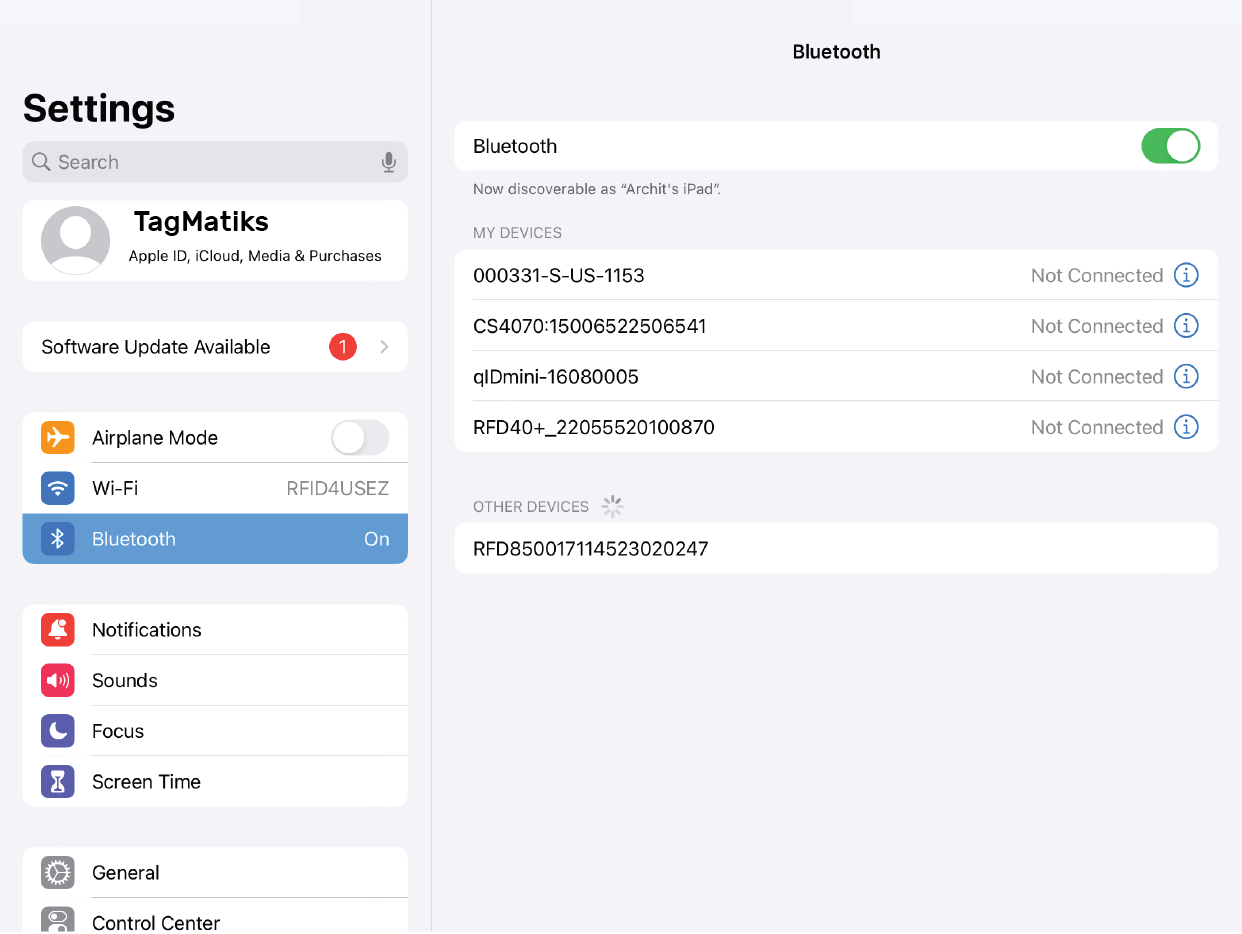Open TagMatiks Apple ID profile
The image size is (1242, 934).
(x=255, y=239)
